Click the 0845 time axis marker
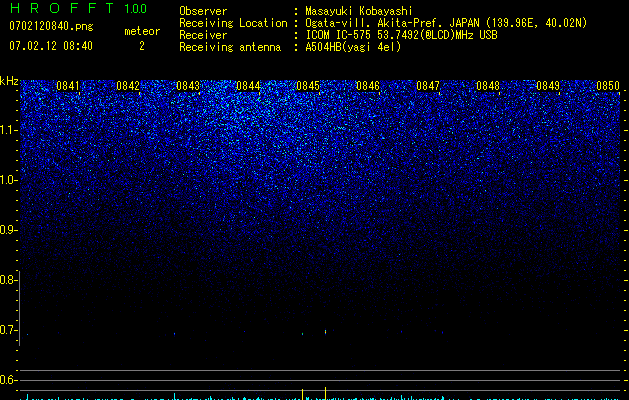The width and height of the screenshot is (629, 400). pyautogui.click(x=308, y=86)
